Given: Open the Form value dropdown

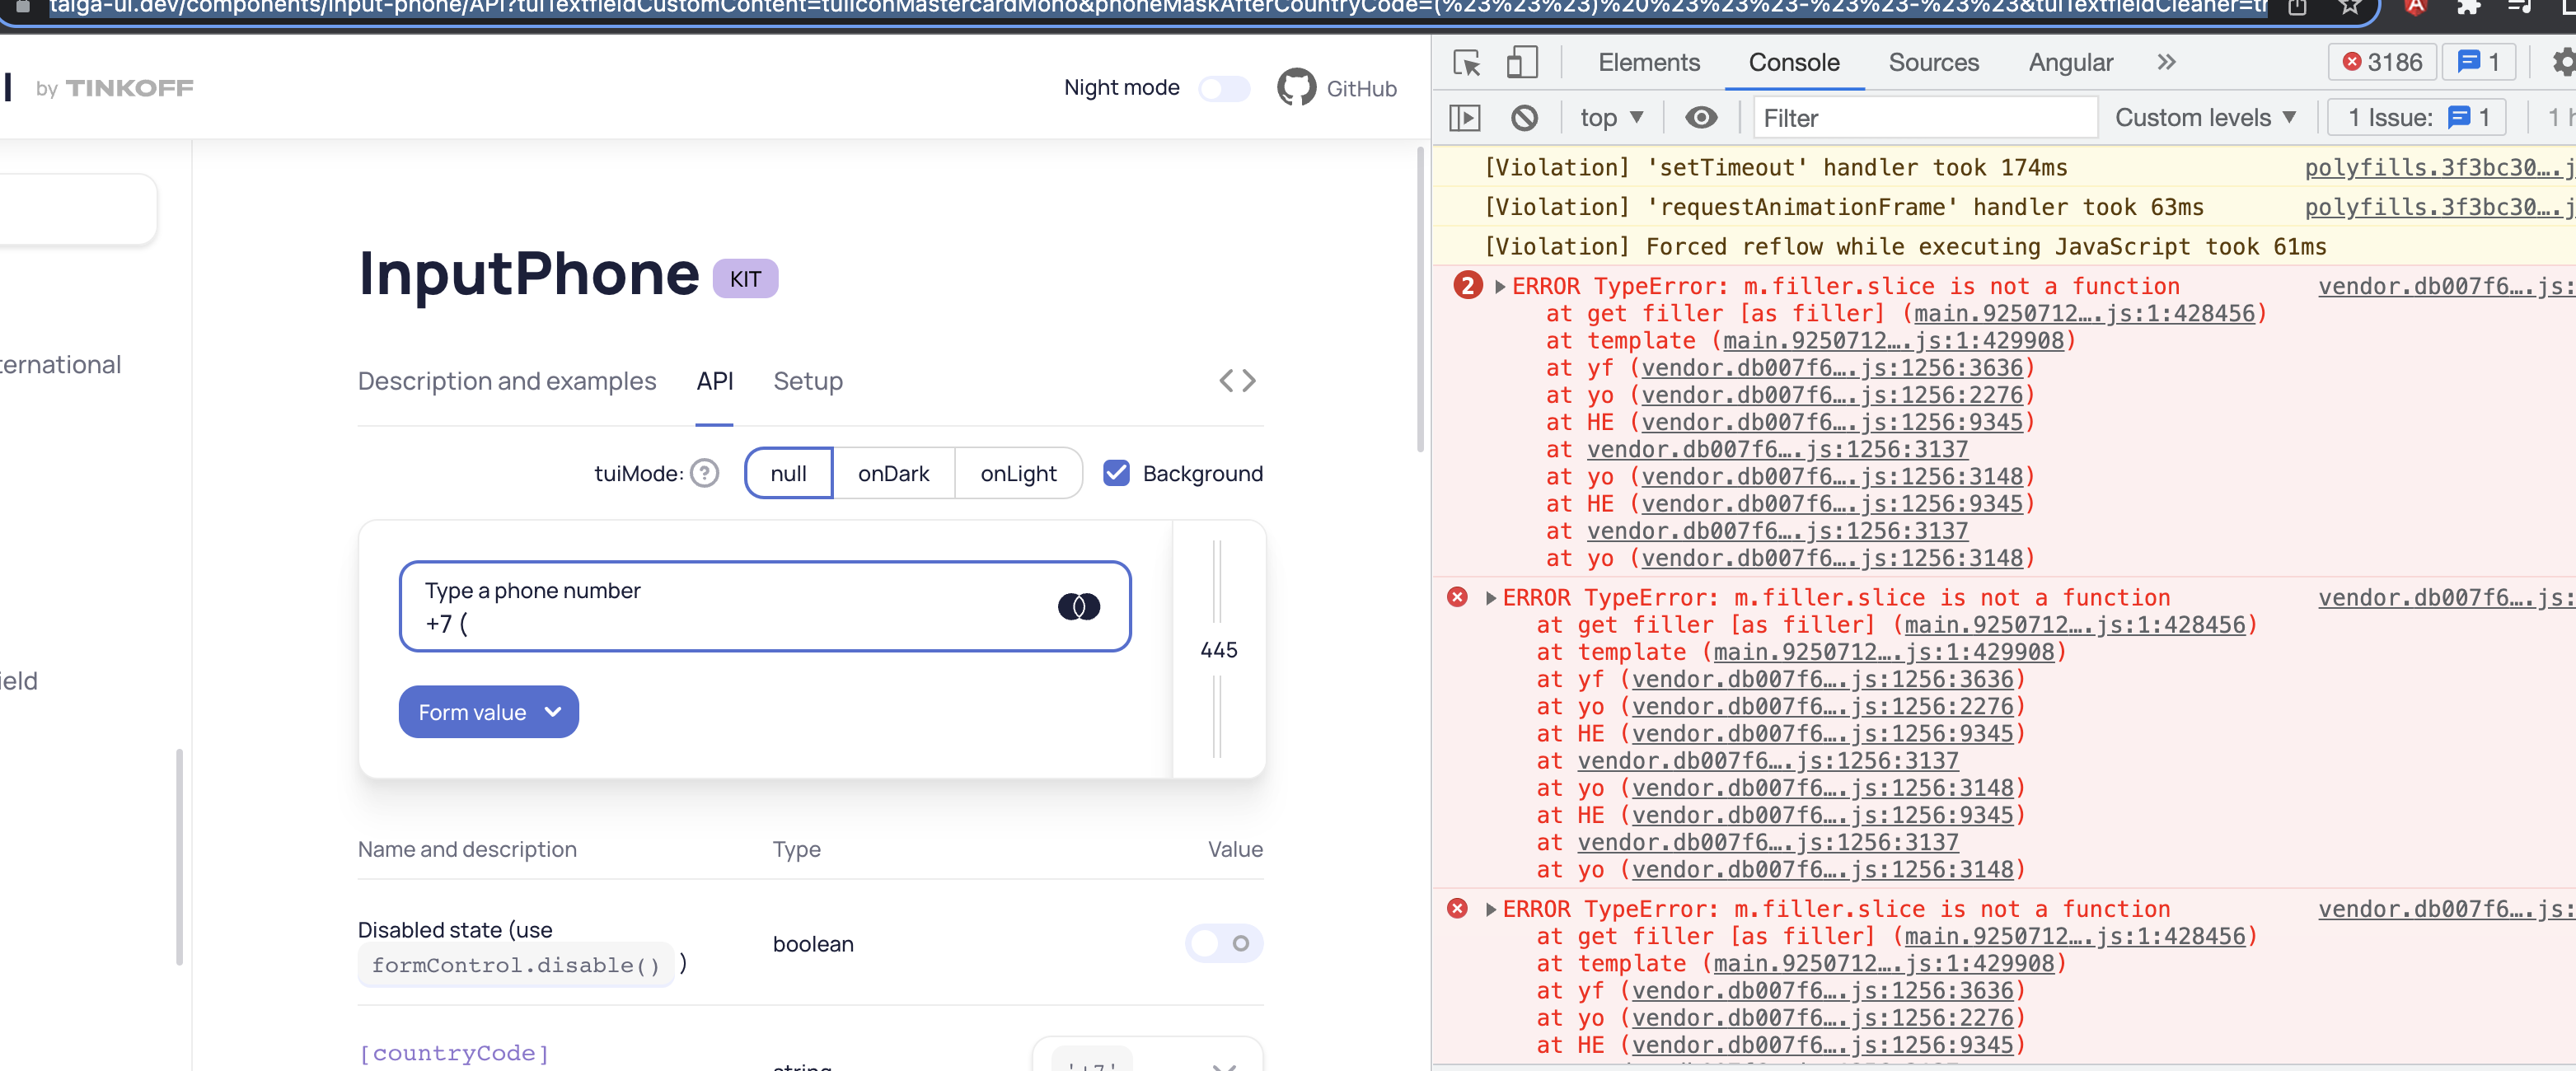Looking at the screenshot, I should click(488, 712).
